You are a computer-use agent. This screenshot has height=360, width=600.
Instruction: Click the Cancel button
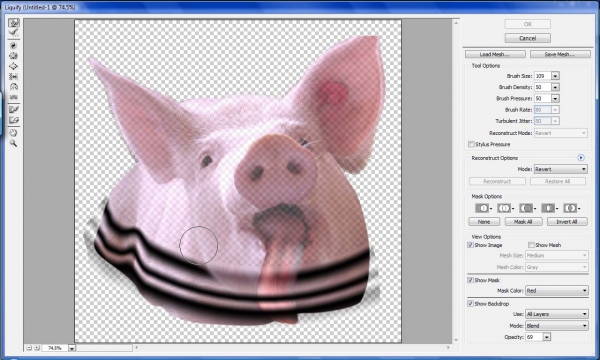click(x=528, y=38)
